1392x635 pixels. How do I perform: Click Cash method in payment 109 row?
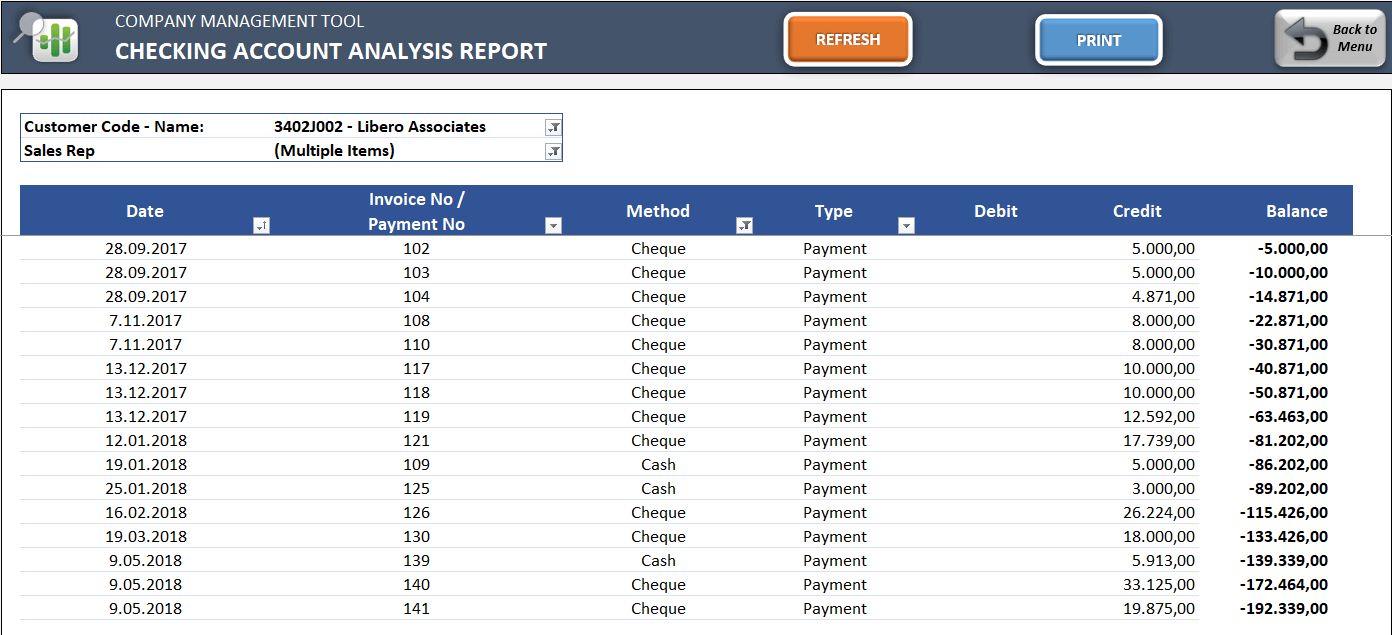[658, 465]
